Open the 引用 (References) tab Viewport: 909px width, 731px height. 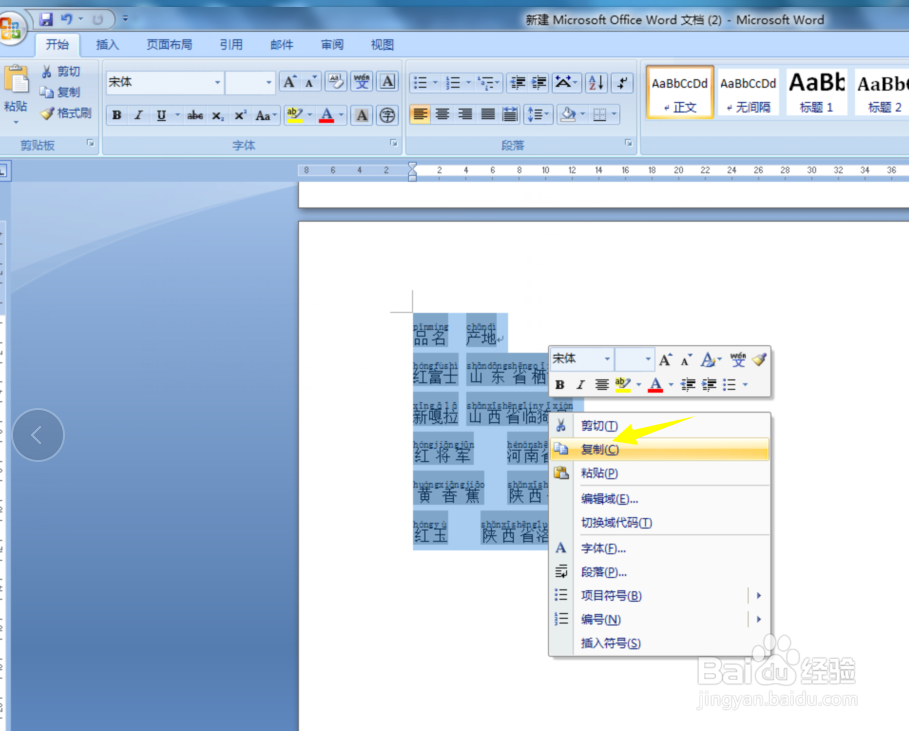[231, 45]
